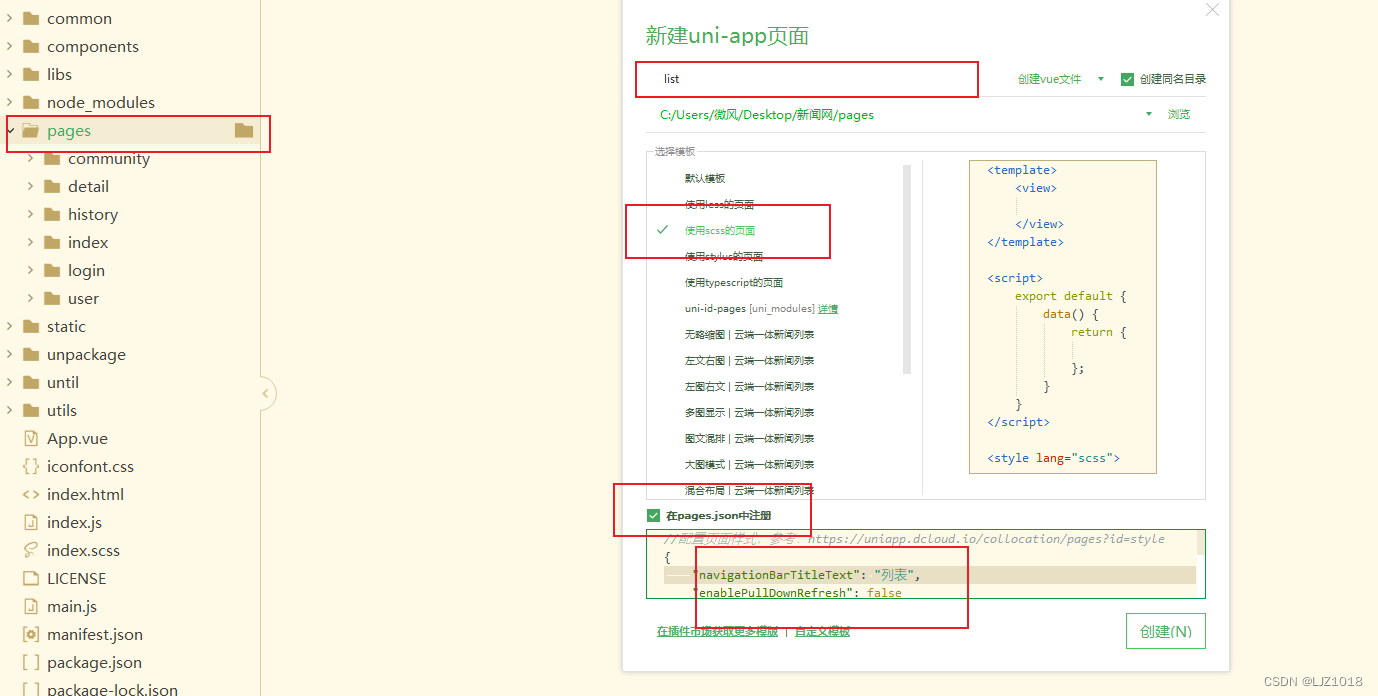Select the 使用scss的页面 template
1378x696 pixels.
click(720, 230)
